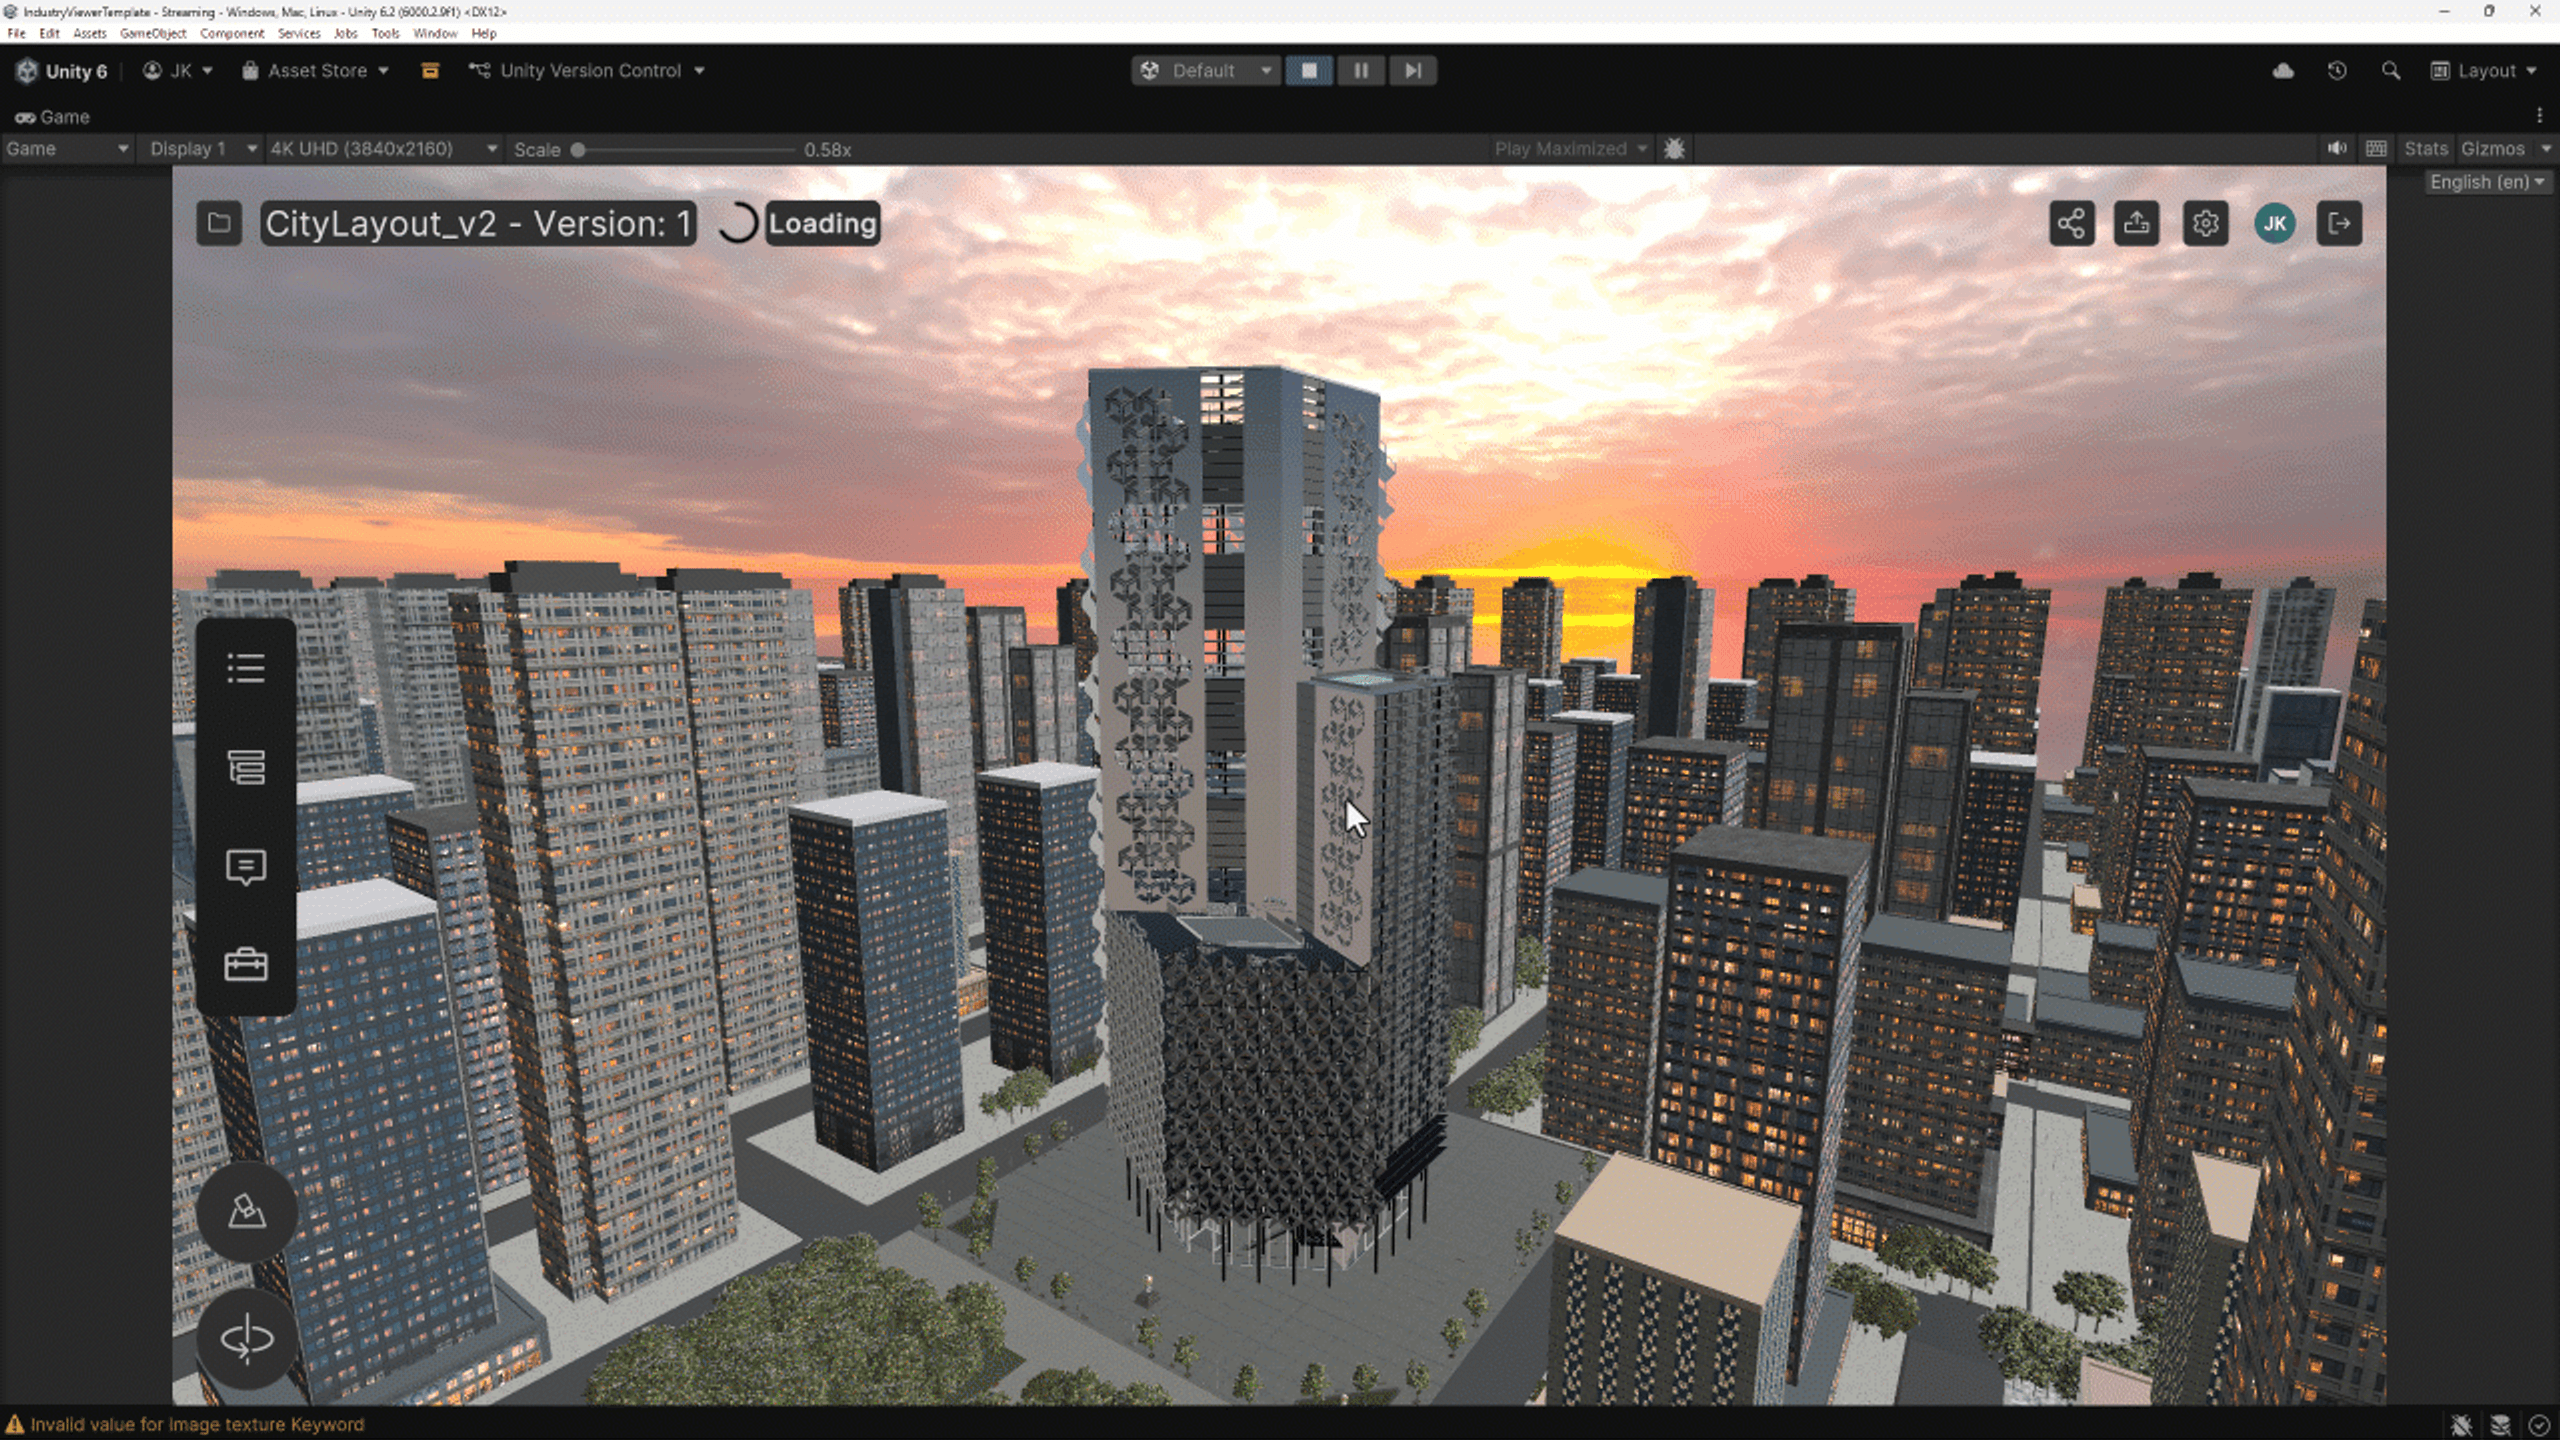Screen dimensions: 2560x1440
Task: Click the round measure tool button
Action: click(x=246, y=1211)
